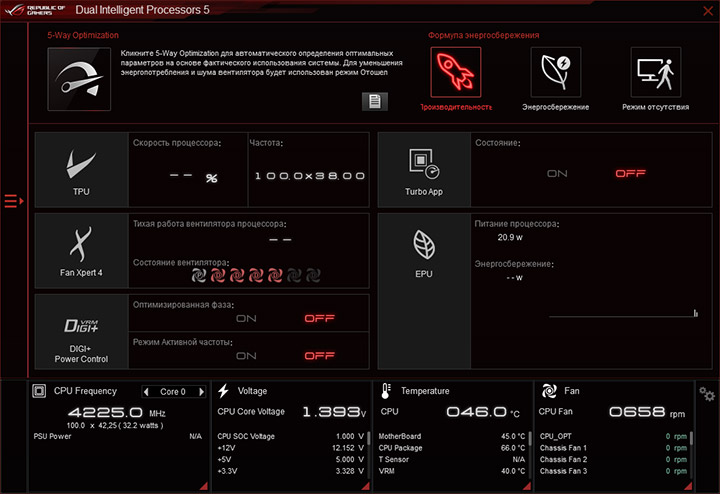720x494 pixels.
Task: Click the Fan monitor icon
Action: (x=549, y=391)
